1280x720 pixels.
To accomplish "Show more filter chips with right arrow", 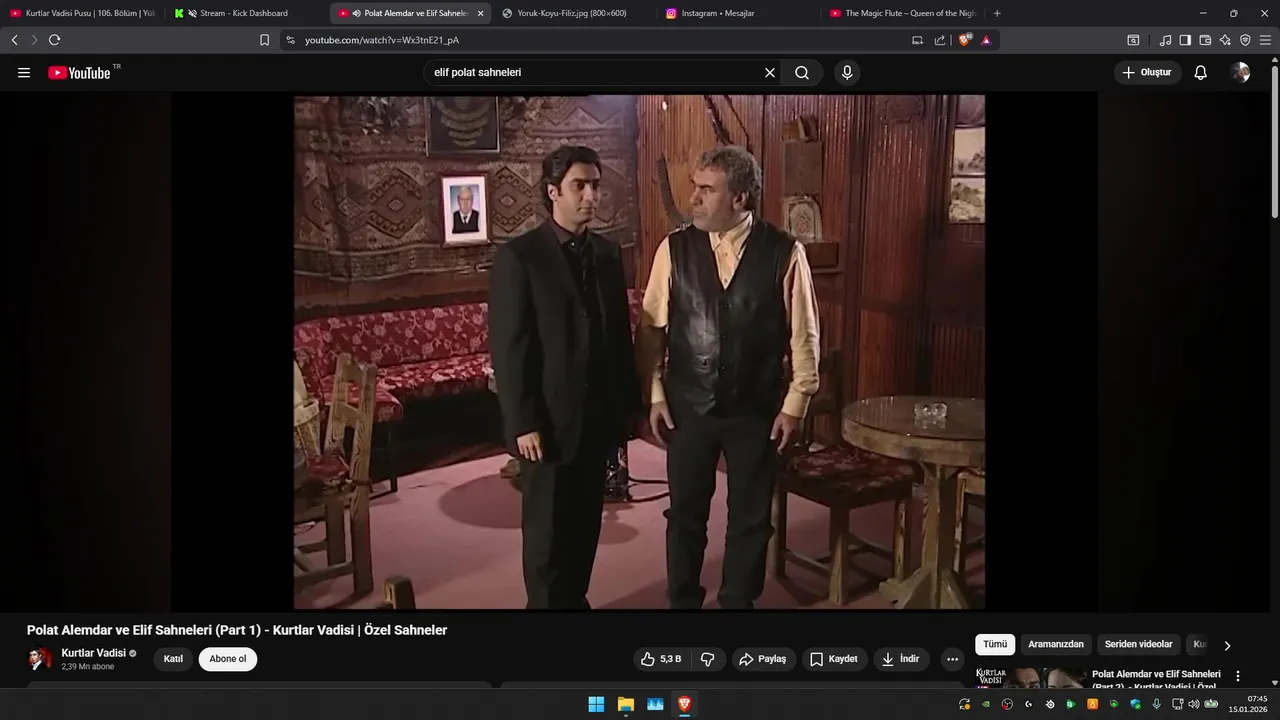I will (x=1227, y=645).
